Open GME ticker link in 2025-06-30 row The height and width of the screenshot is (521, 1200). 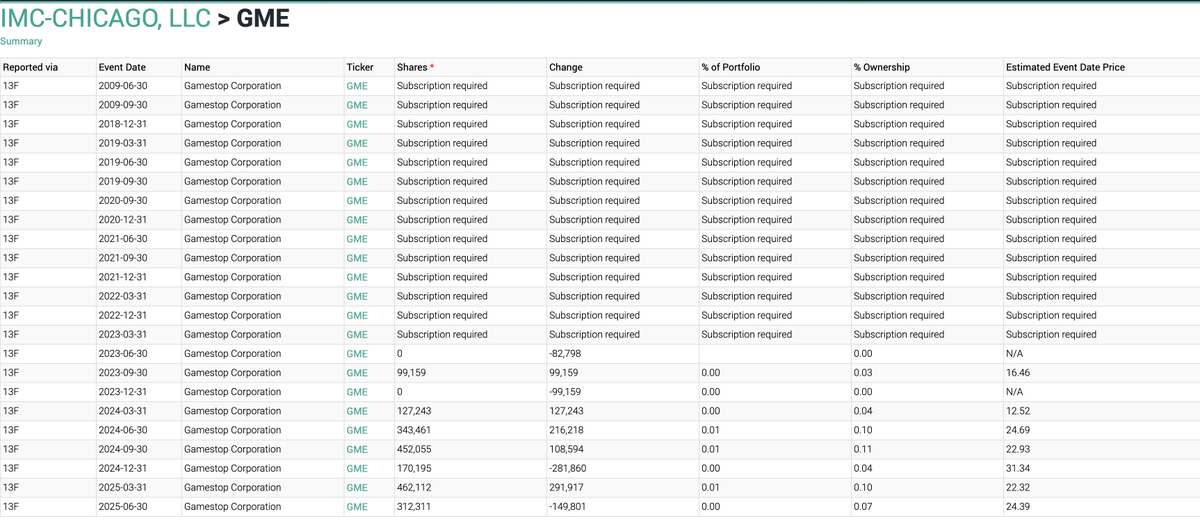(357, 507)
